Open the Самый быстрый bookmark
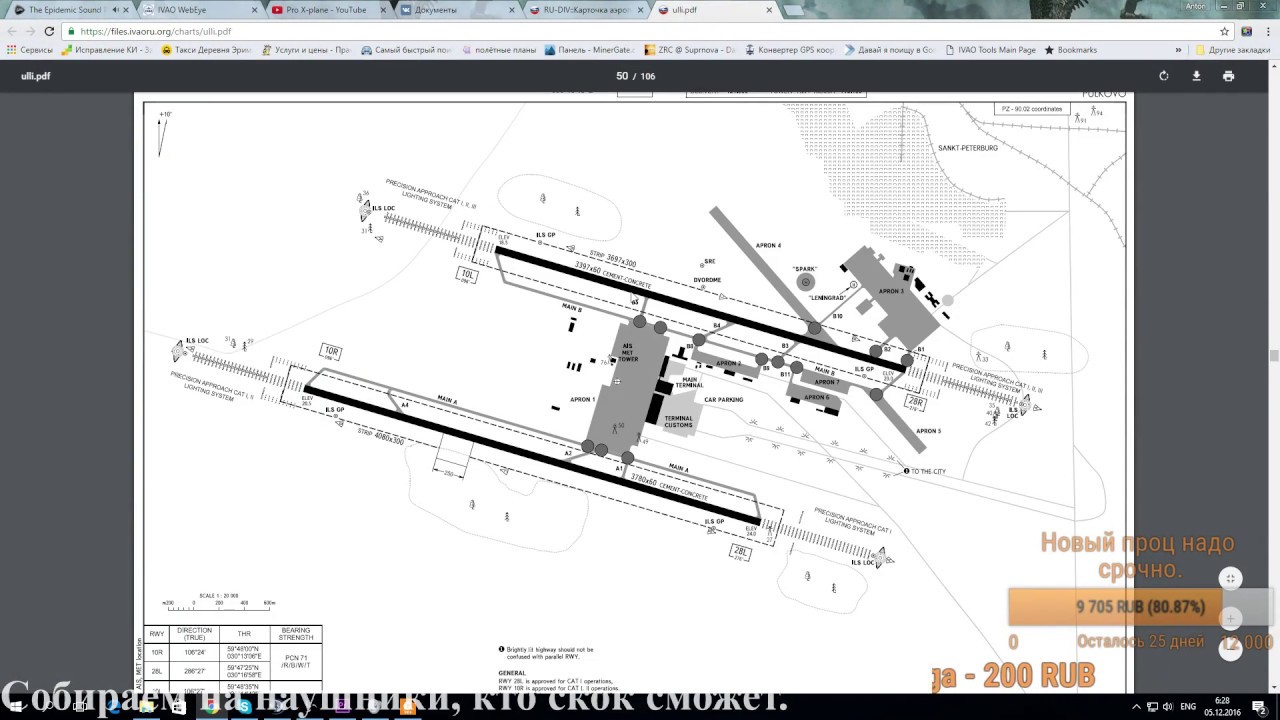 (406, 50)
